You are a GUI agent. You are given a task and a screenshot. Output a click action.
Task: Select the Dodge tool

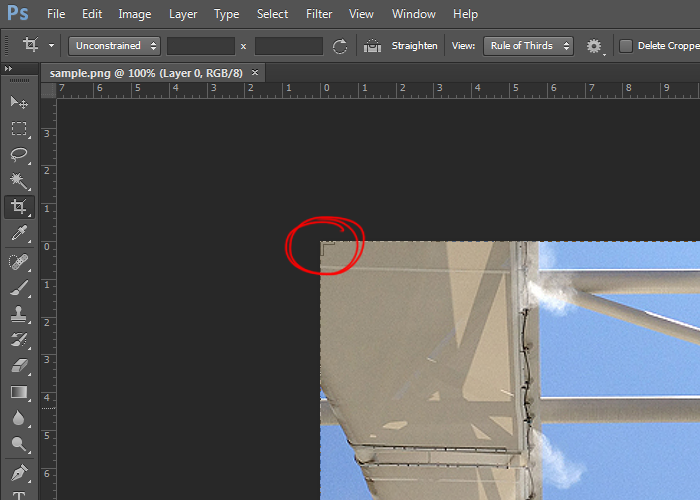tap(19, 444)
